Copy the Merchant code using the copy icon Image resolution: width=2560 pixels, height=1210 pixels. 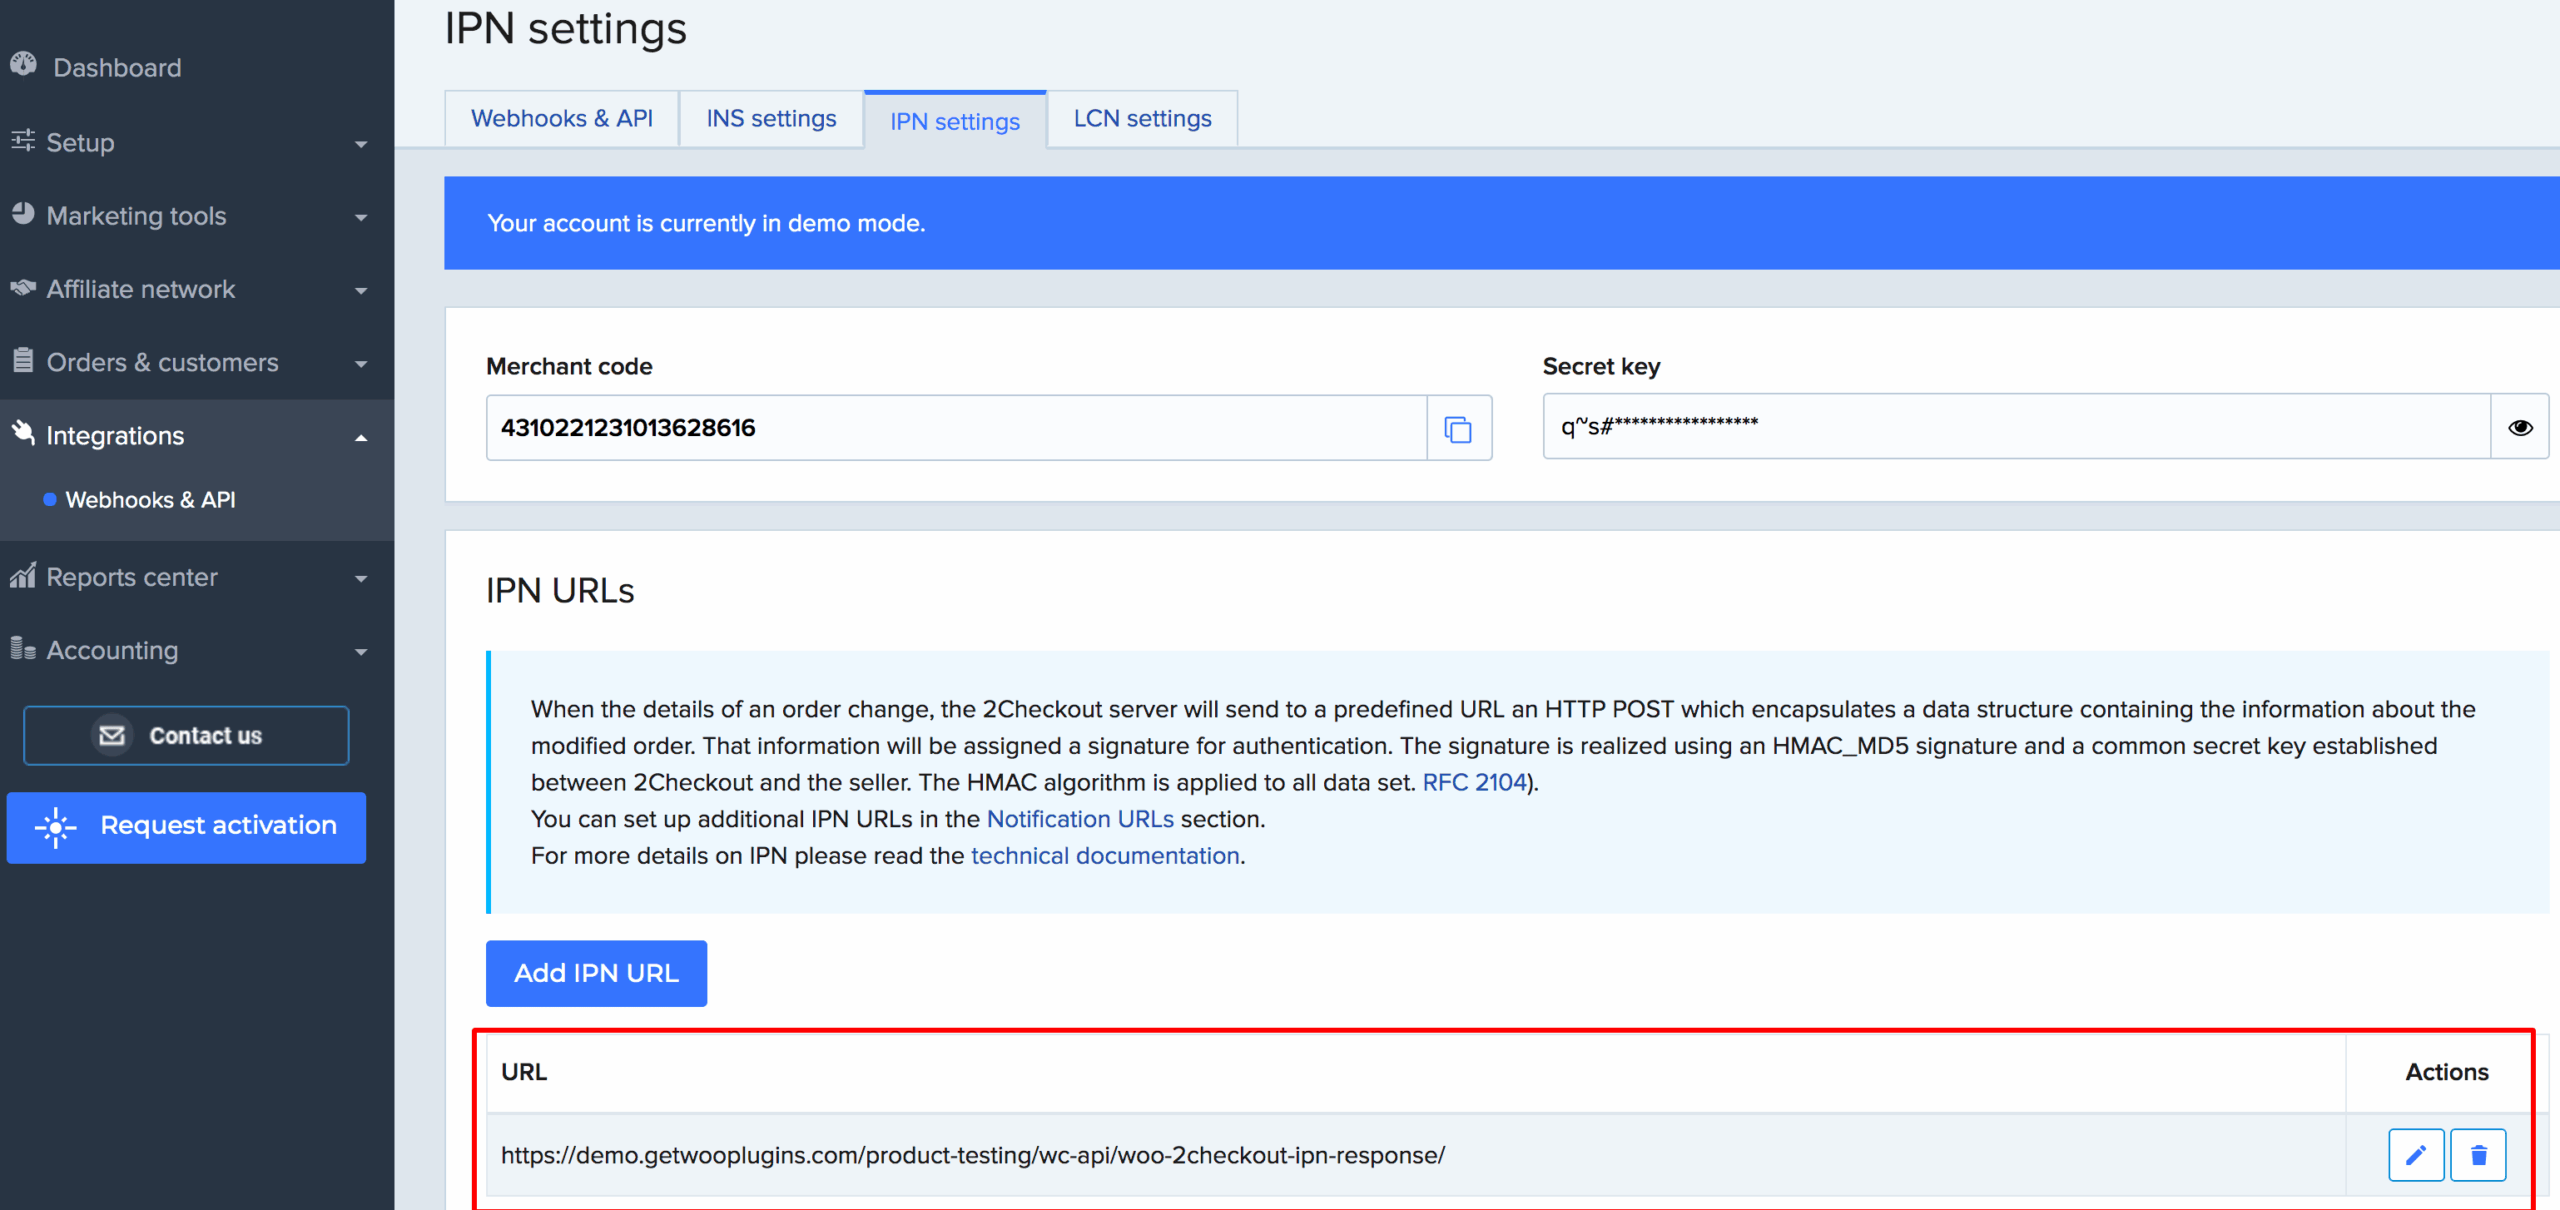[1459, 430]
